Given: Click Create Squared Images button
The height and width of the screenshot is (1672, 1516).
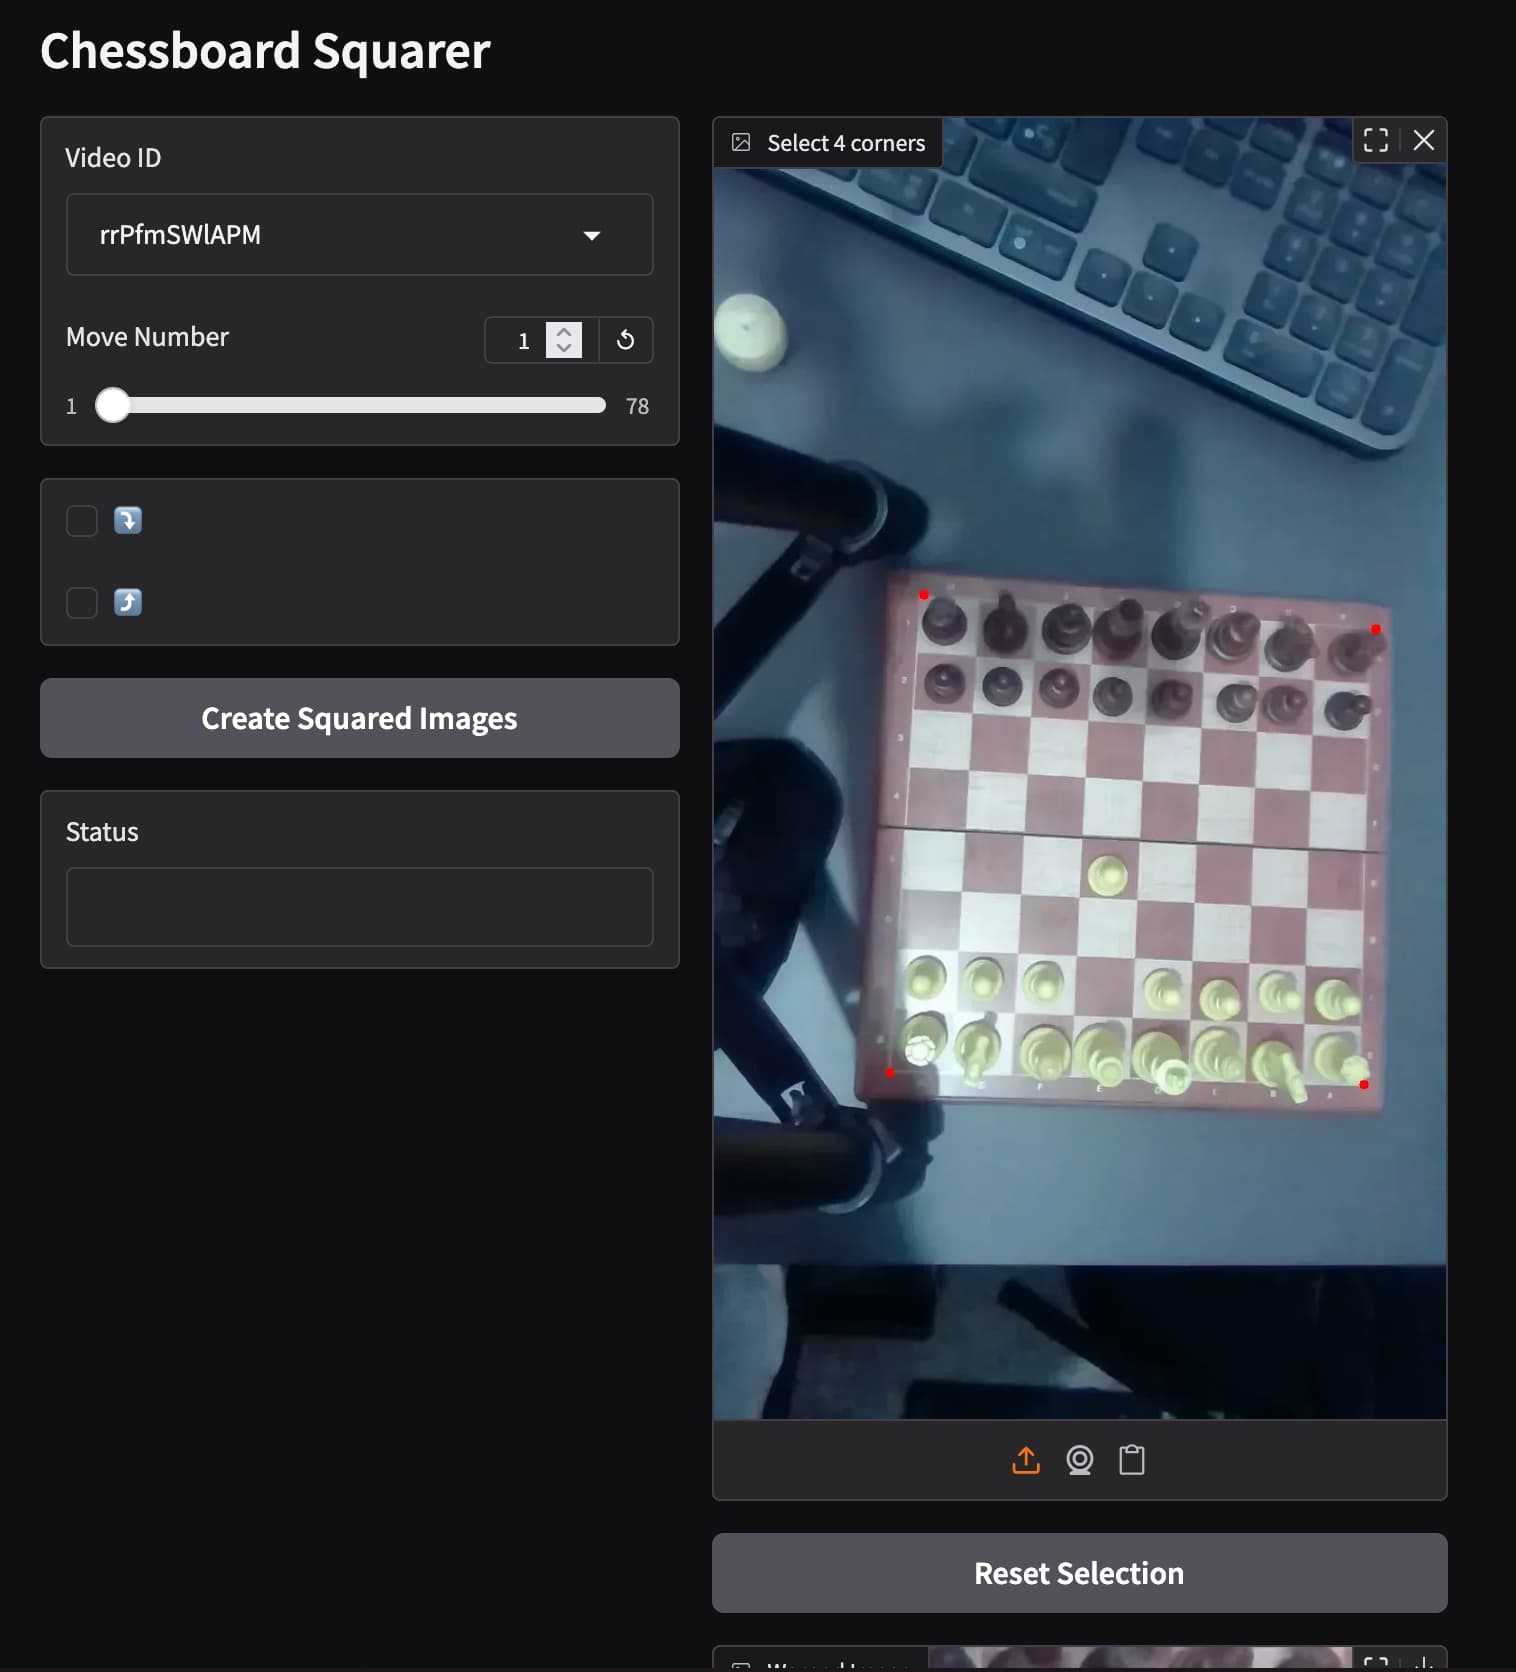Looking at the screenshot, I should [x=359, y=718].
